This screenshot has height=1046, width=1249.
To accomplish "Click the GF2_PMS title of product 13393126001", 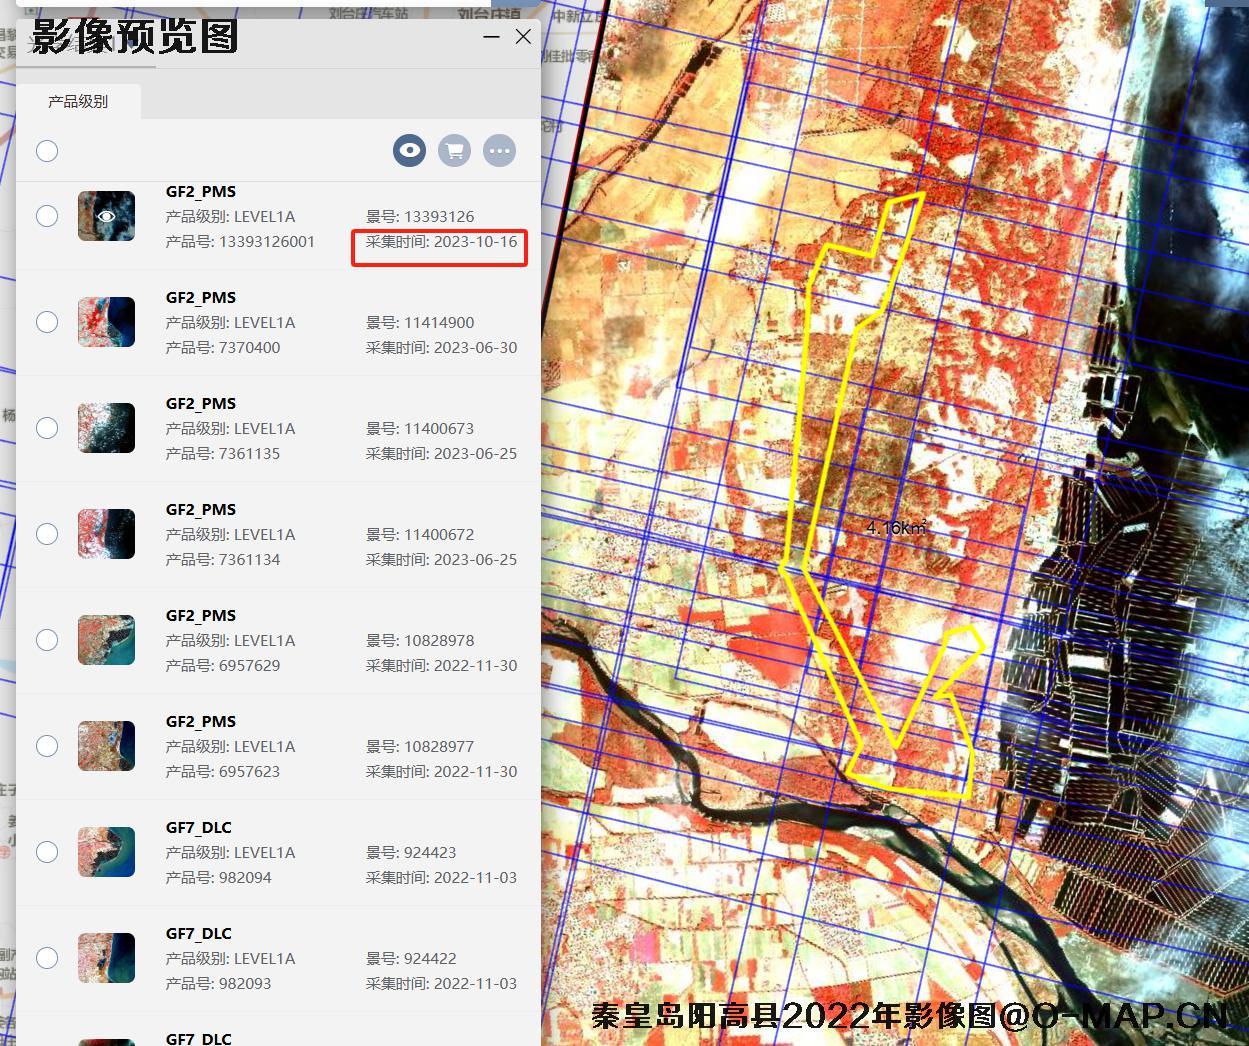I will [x=201, y=192].
